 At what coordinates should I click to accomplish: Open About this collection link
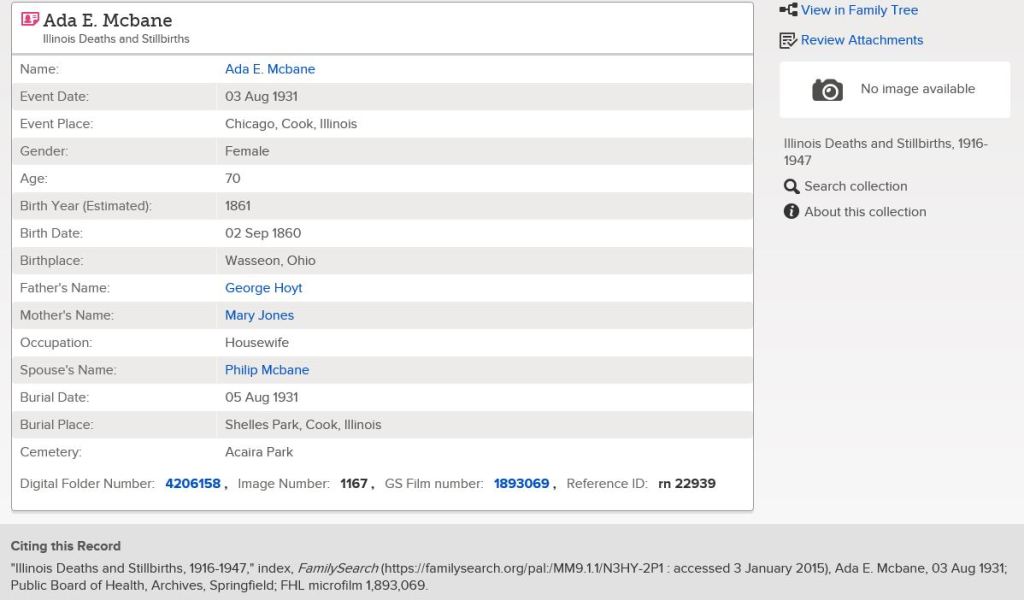pyautogui.click(x=865, y=212)
